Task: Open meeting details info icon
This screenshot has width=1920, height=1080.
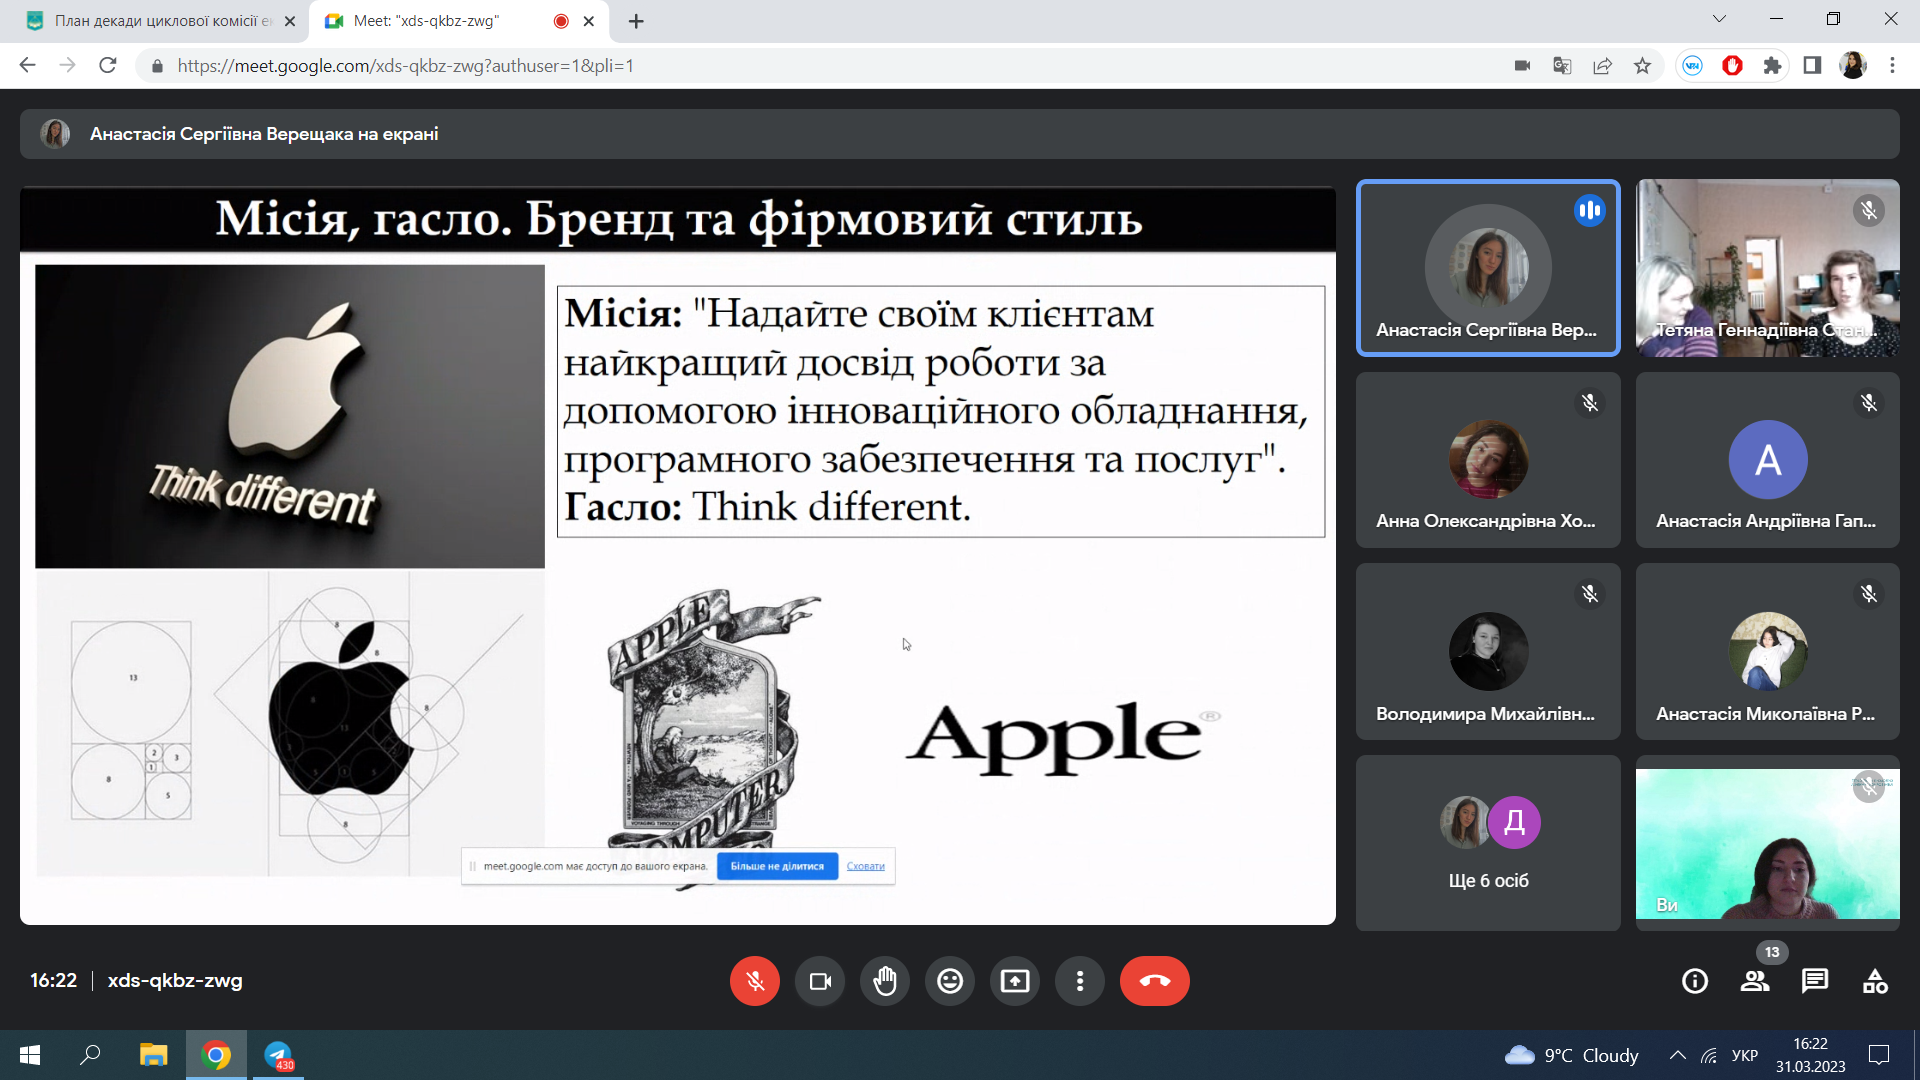Action: pyautogui.click(x=1695, y=981)
